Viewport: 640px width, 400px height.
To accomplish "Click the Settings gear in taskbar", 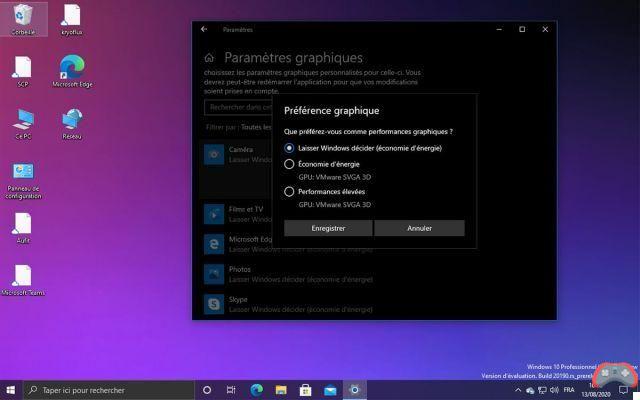I will pos(355,390).
